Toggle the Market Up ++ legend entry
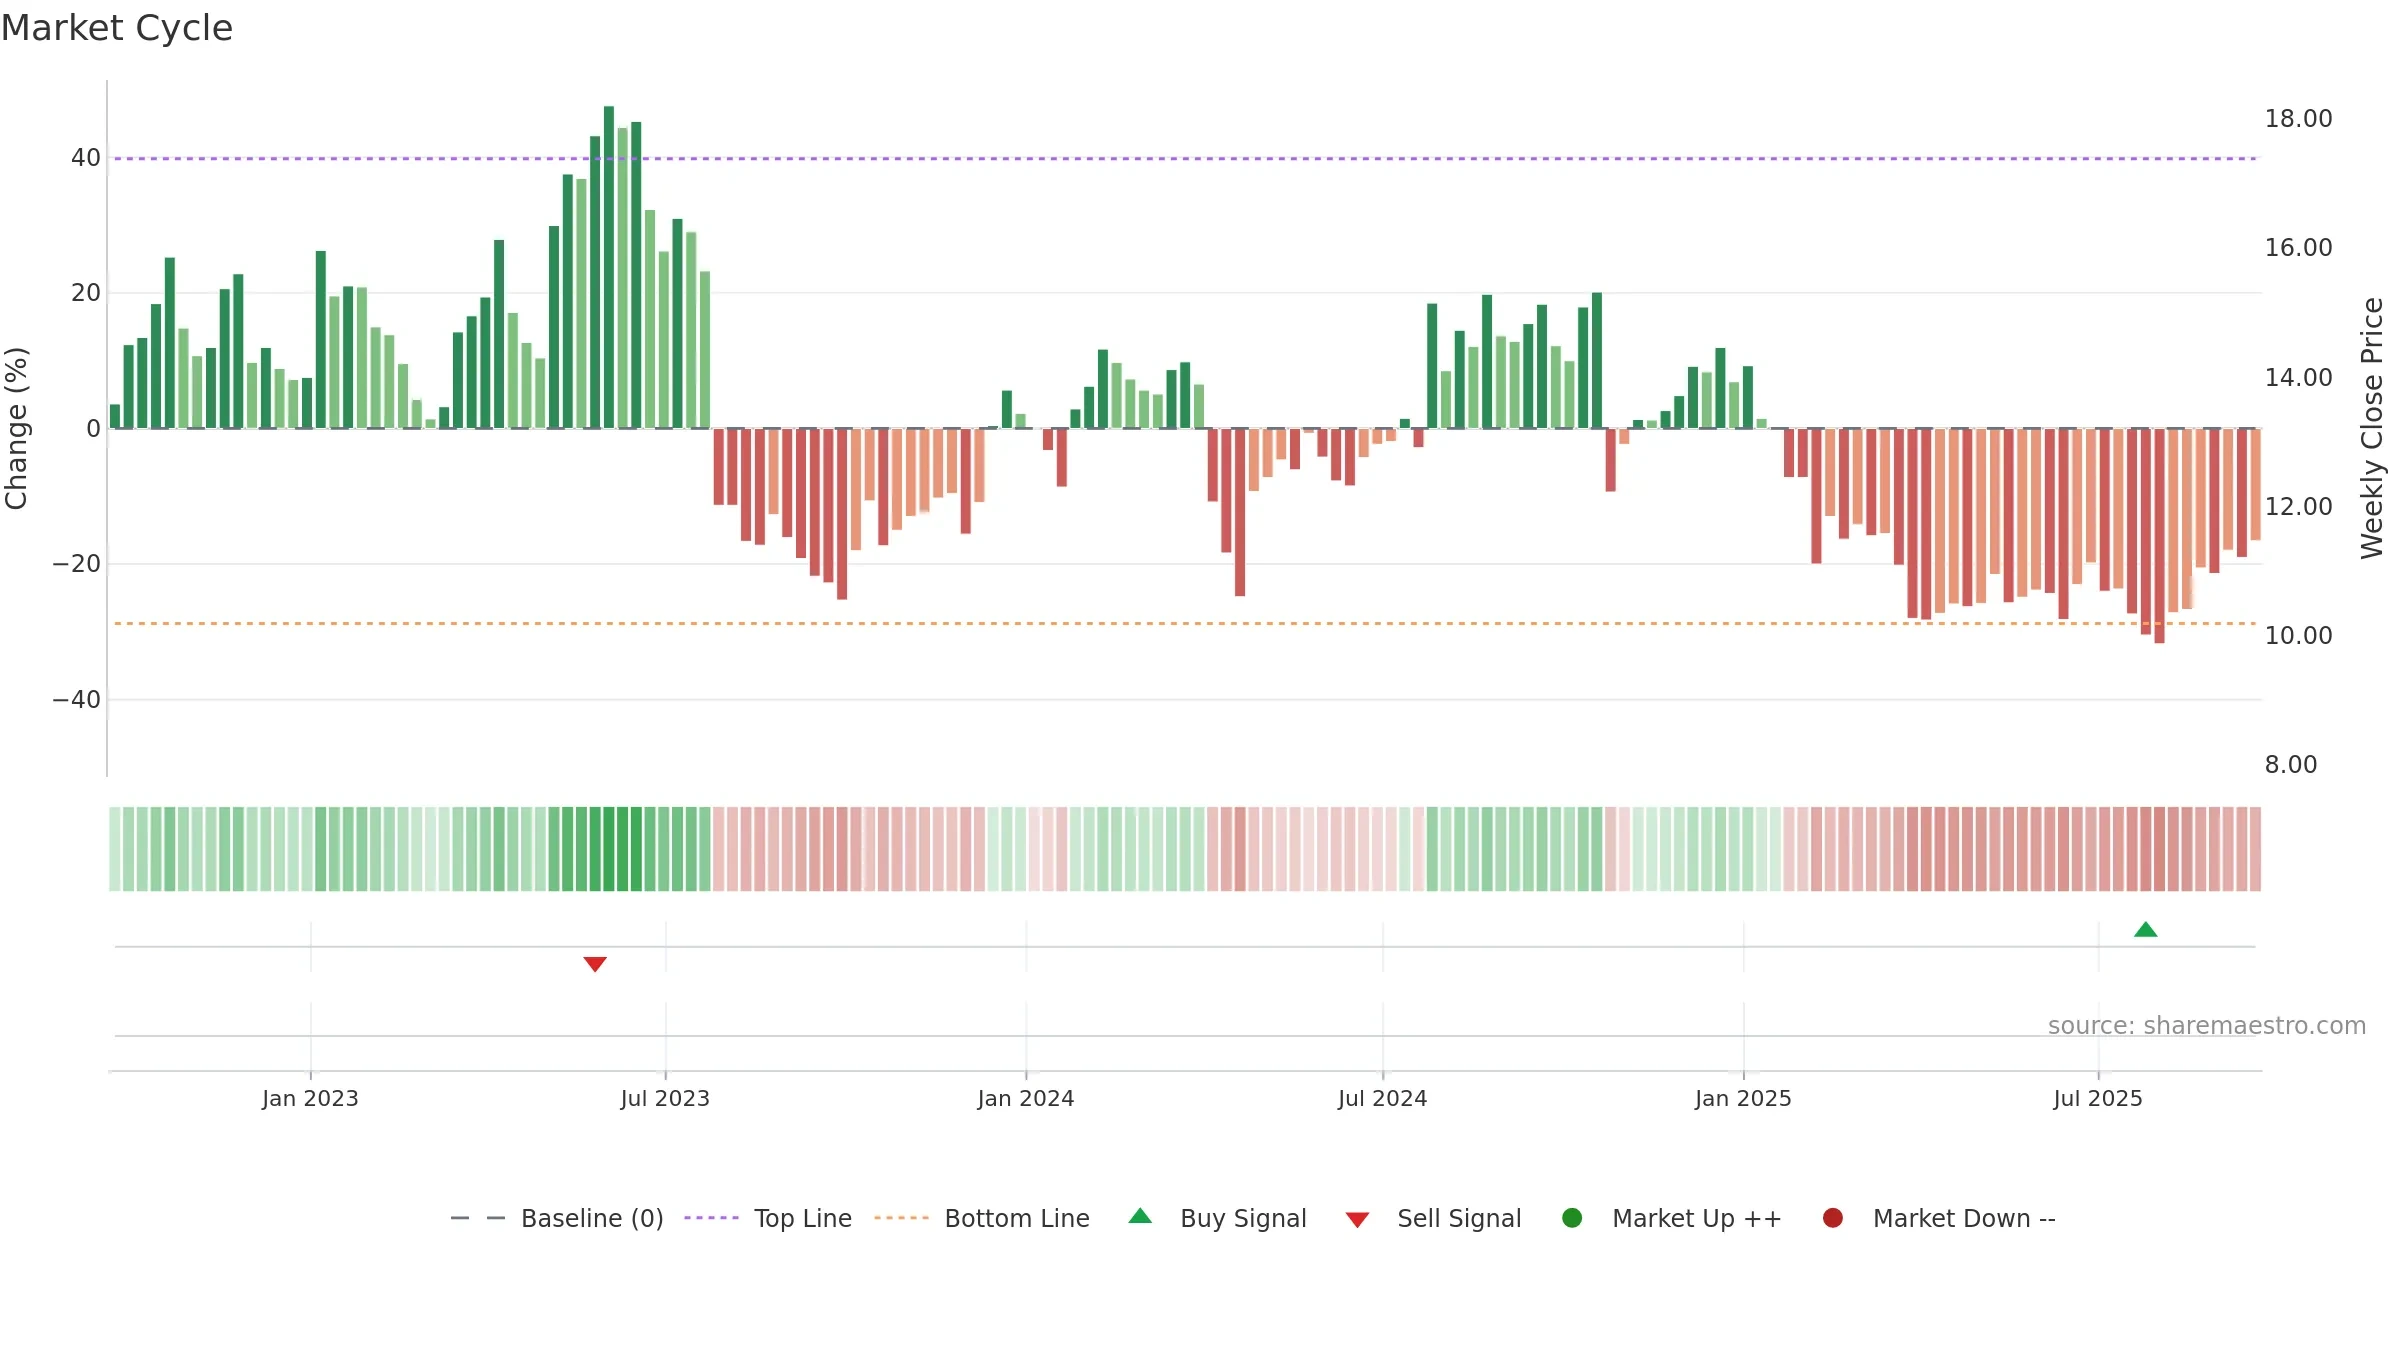 pos(1671,1218)
